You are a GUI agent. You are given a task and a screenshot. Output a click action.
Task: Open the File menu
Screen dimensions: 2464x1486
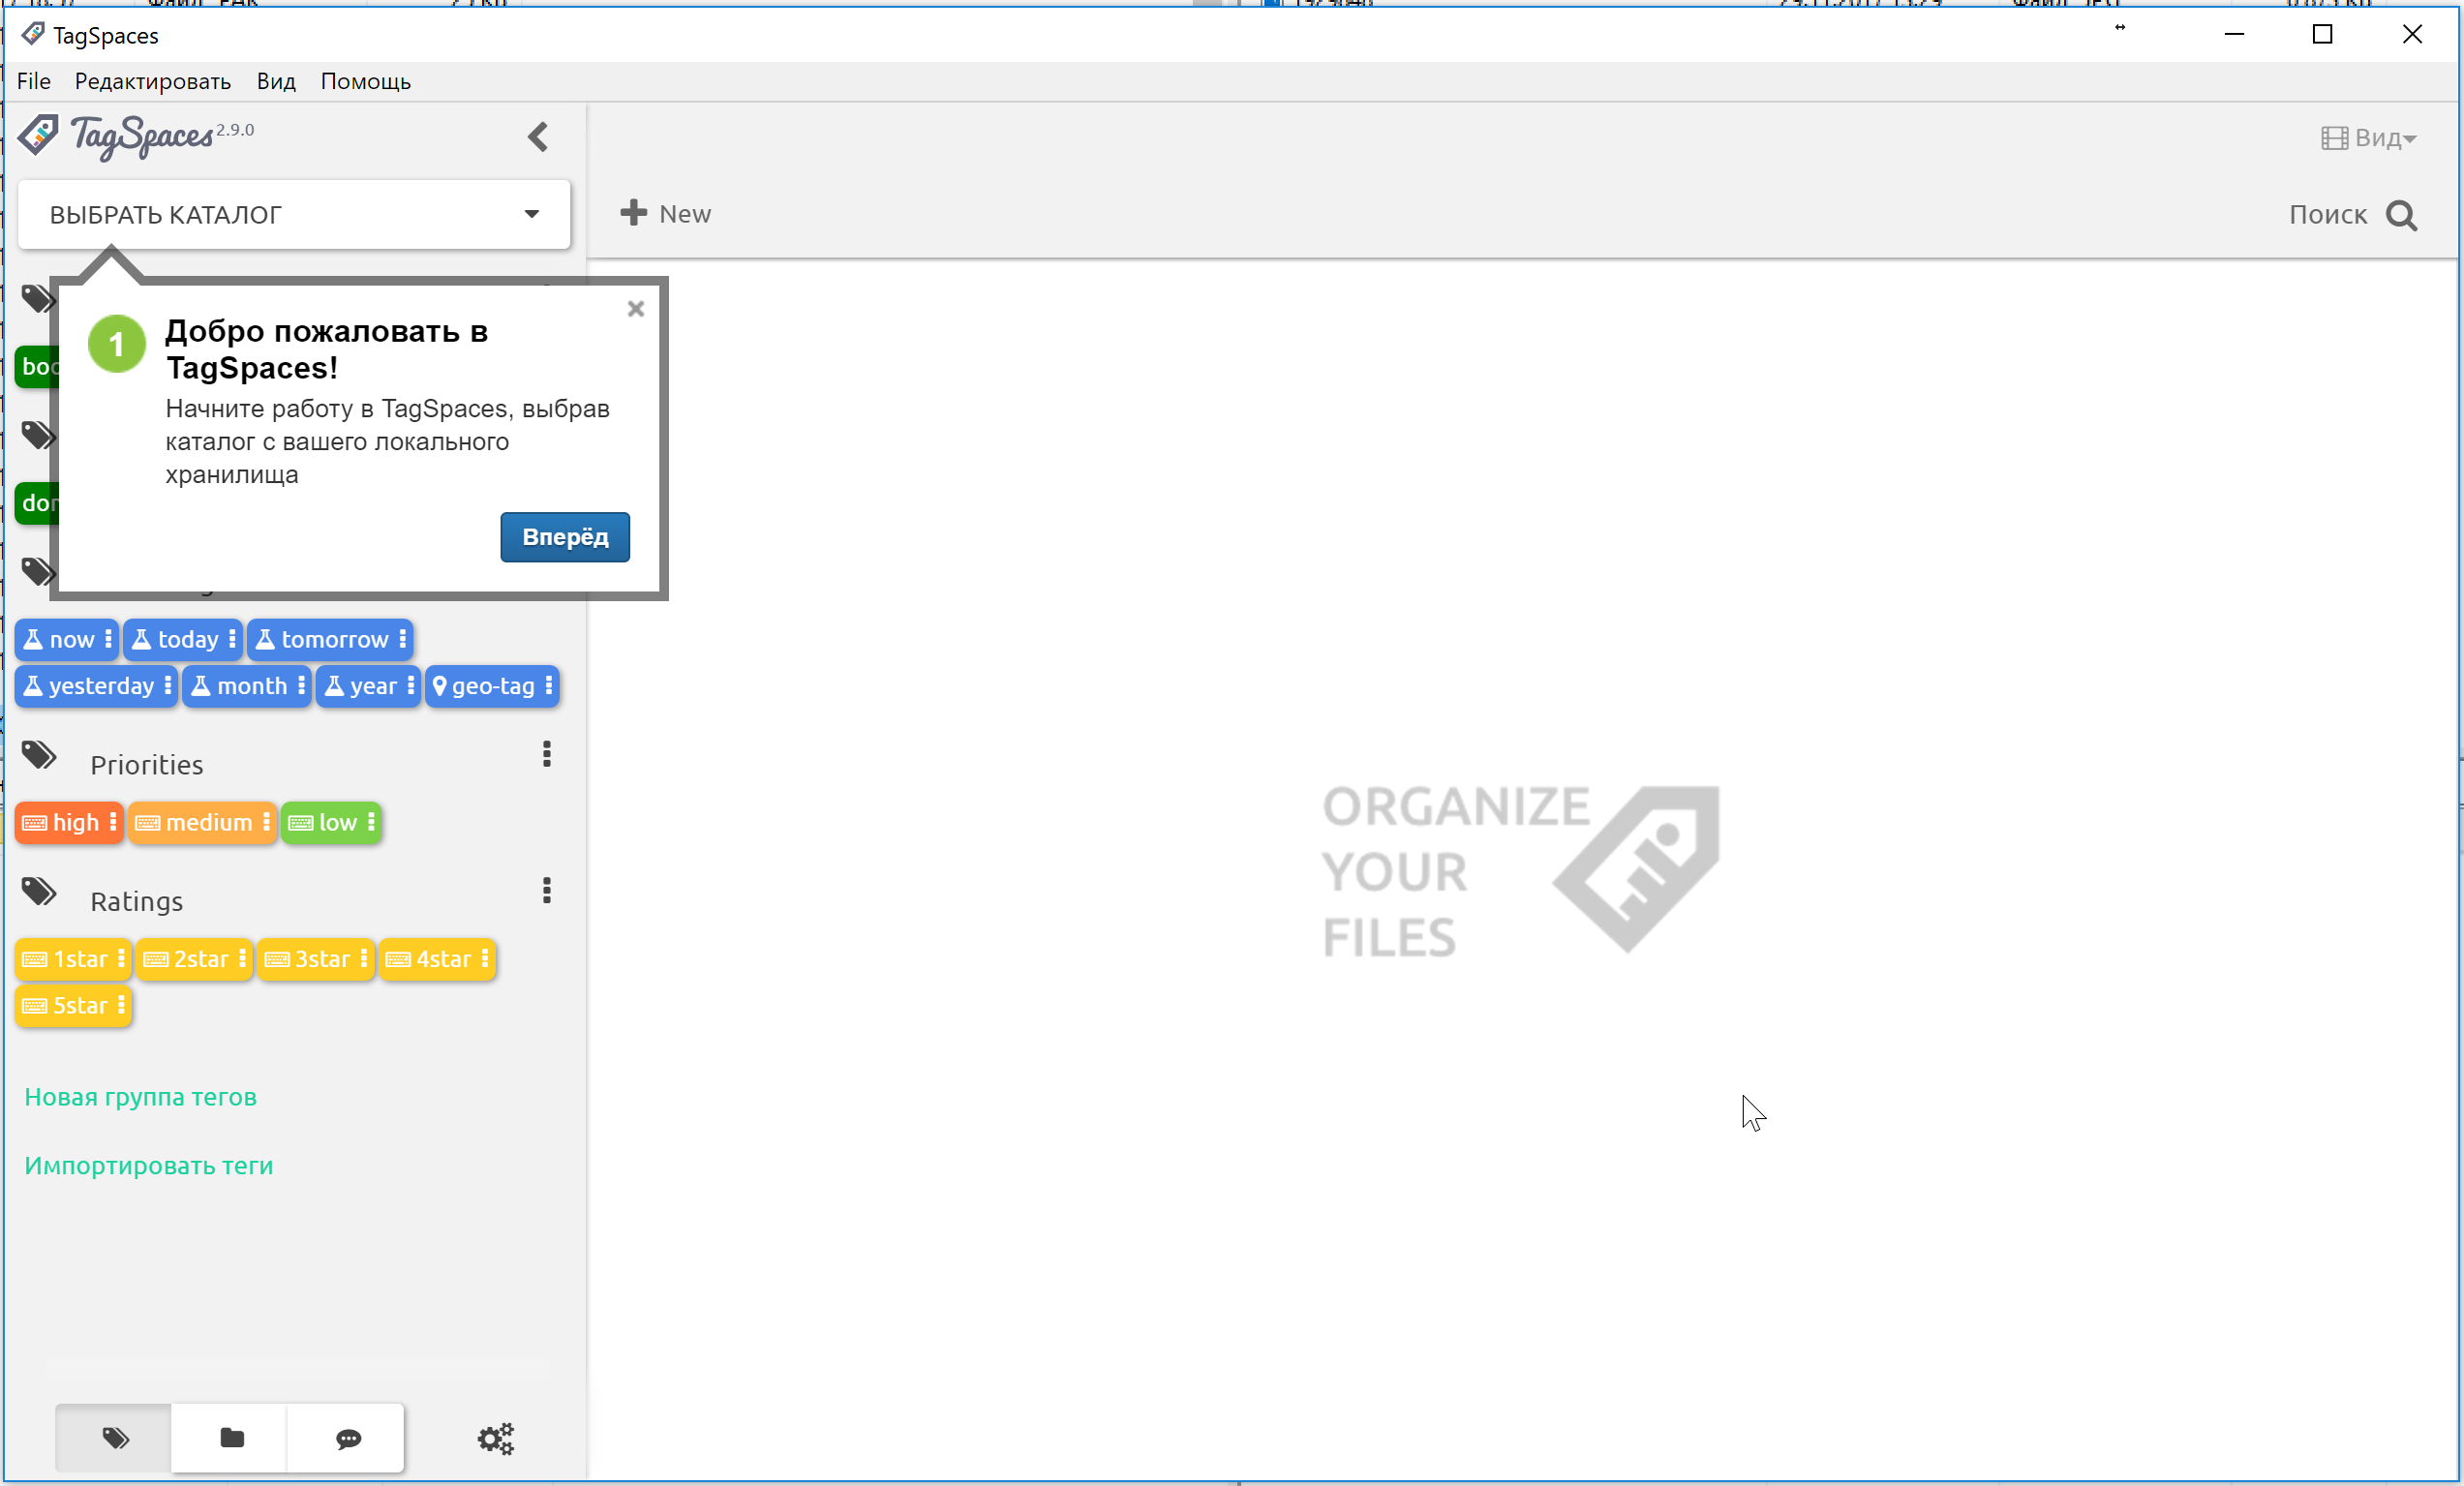click(x=34, y=81)
